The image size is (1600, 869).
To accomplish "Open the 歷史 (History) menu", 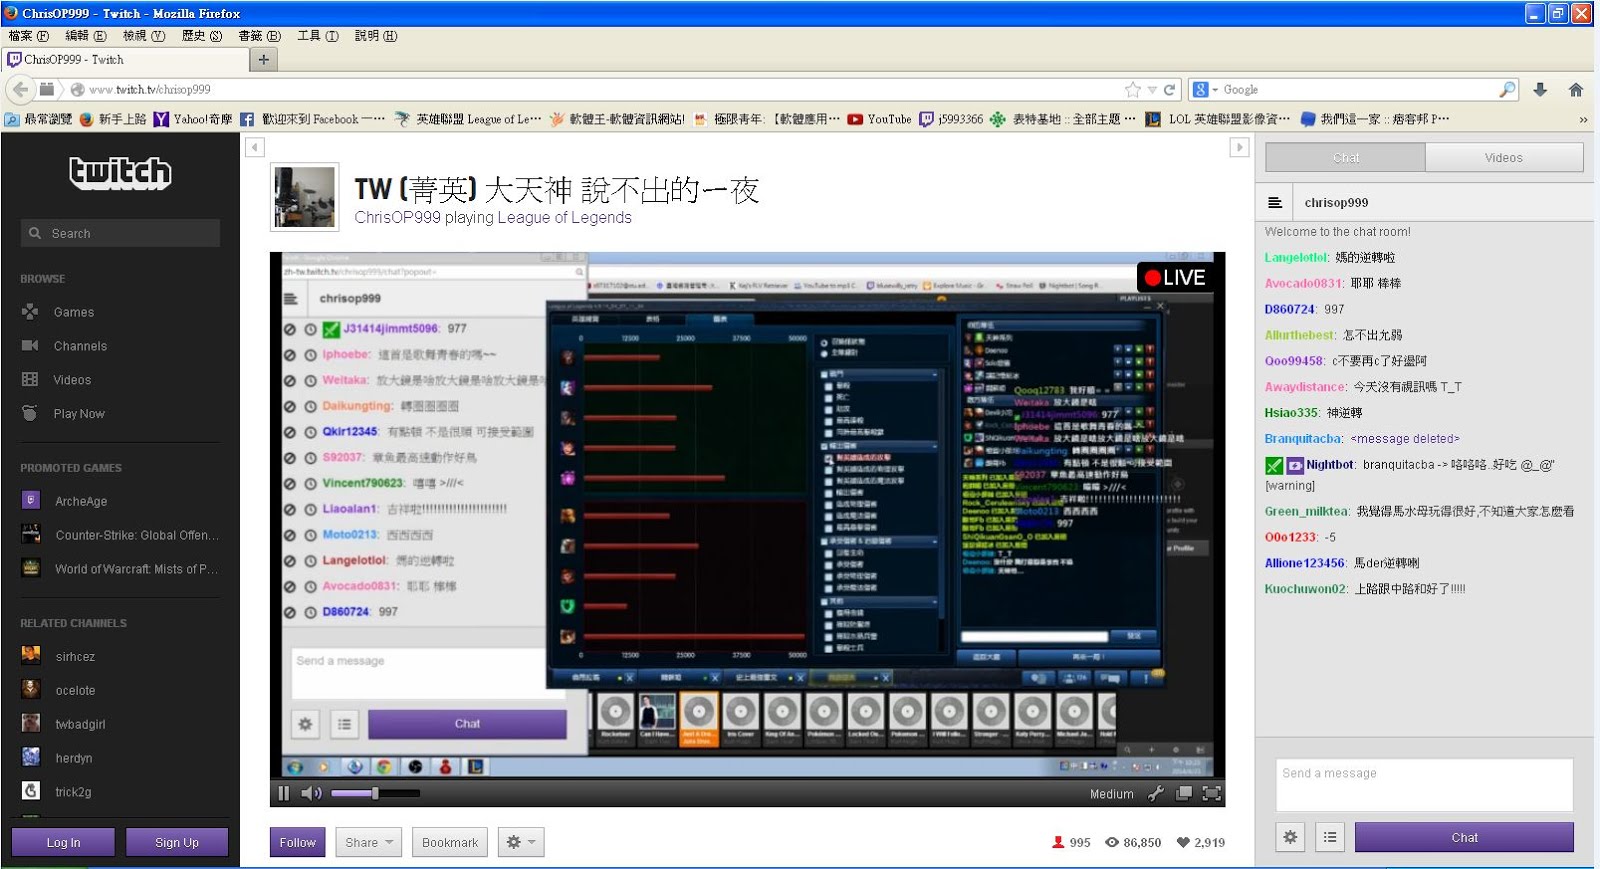I will [201, 36].
